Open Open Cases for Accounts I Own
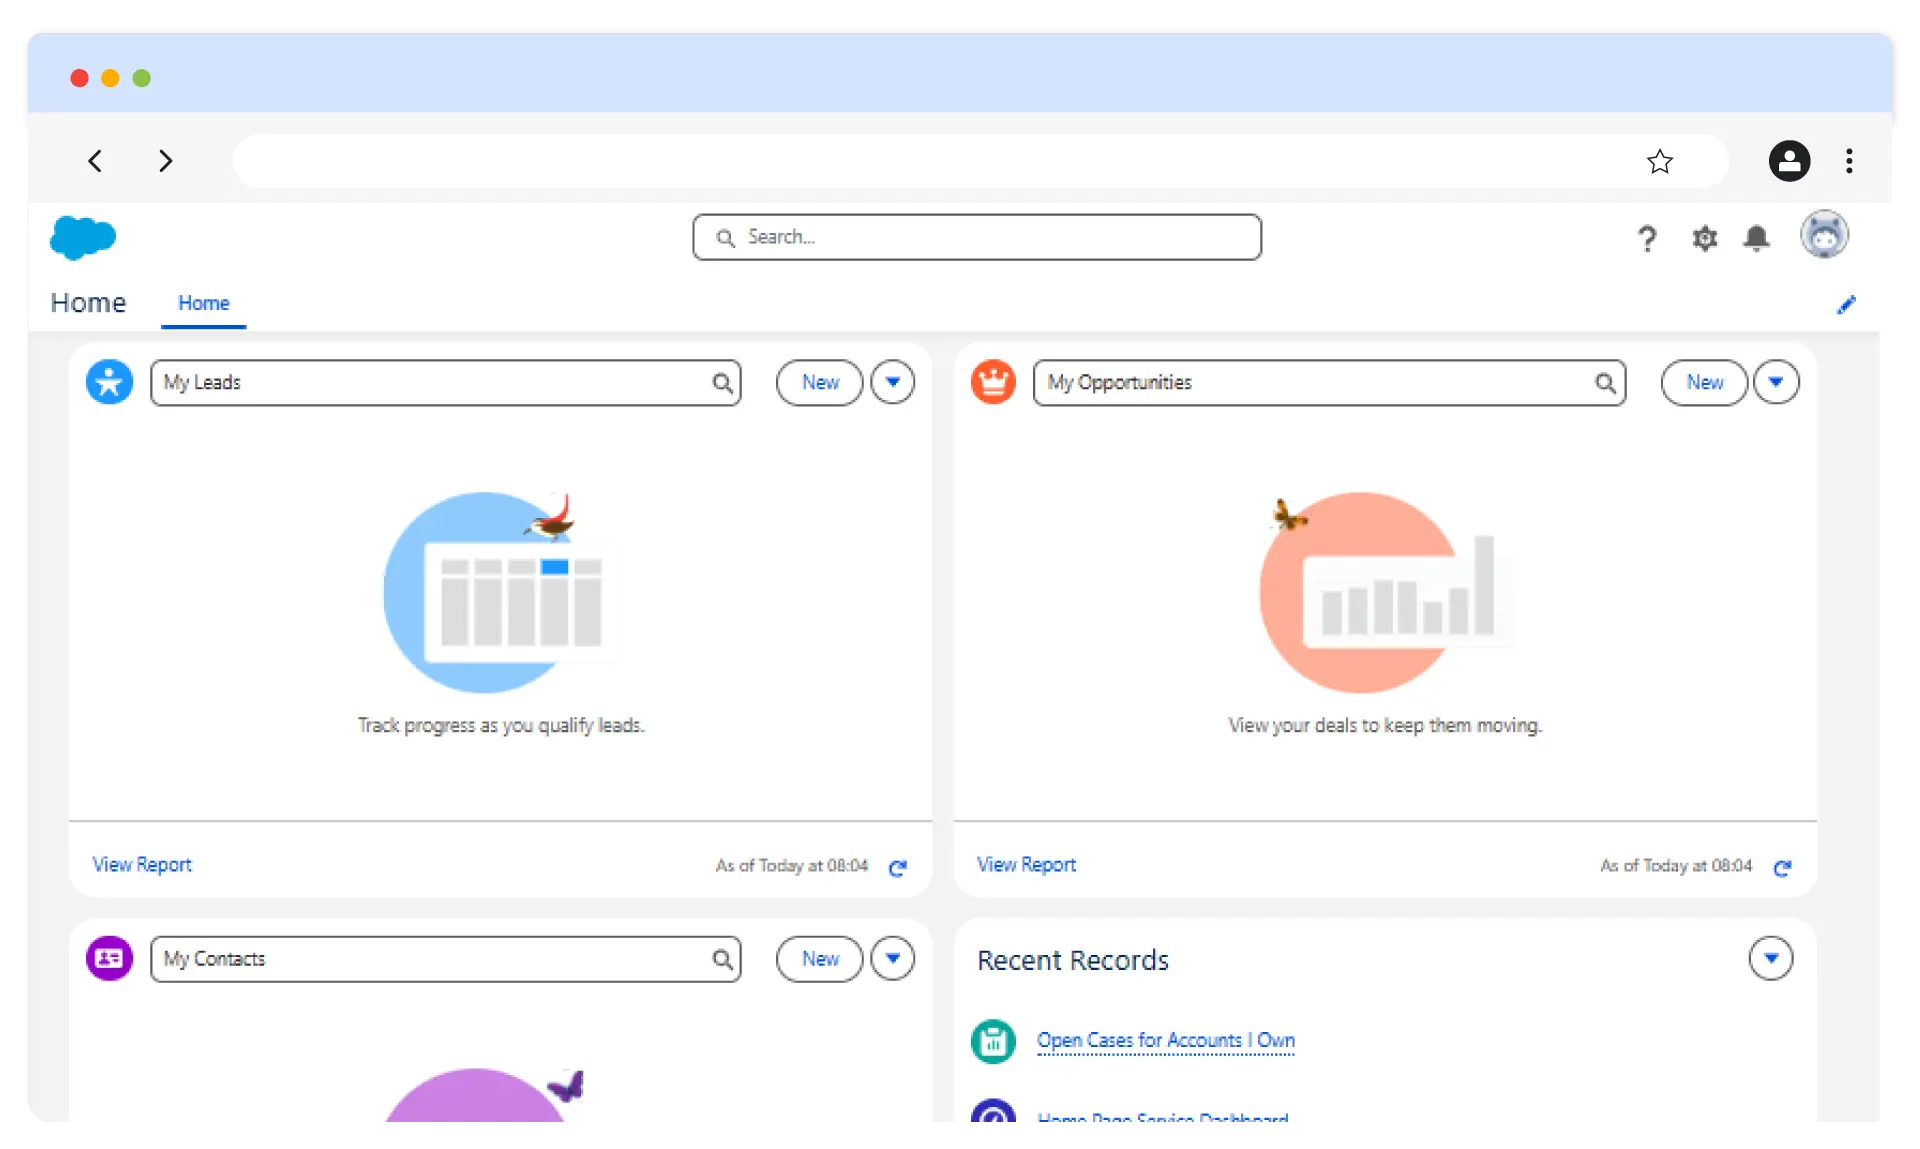Screen dimensions: 1920x1149 point(1165,1041)
